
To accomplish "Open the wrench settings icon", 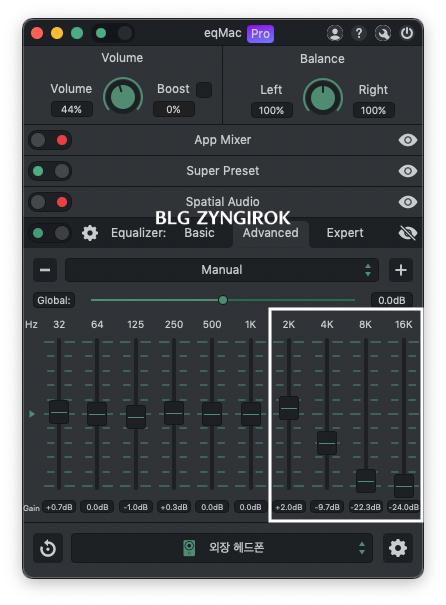I will 383,33.
